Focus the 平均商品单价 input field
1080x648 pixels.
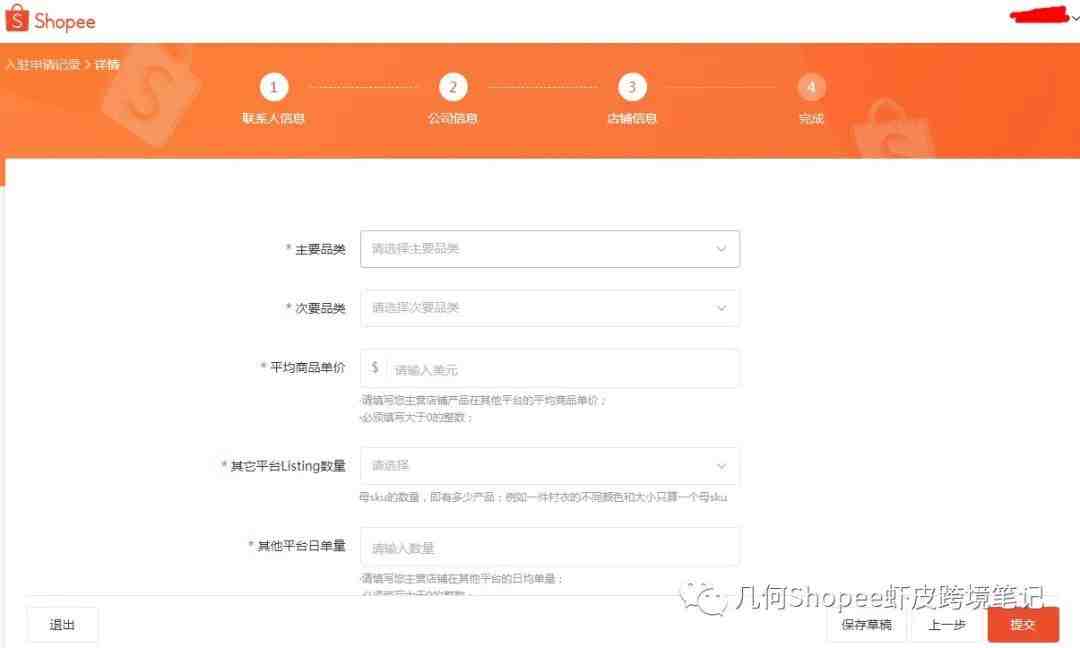pos(550,368)
